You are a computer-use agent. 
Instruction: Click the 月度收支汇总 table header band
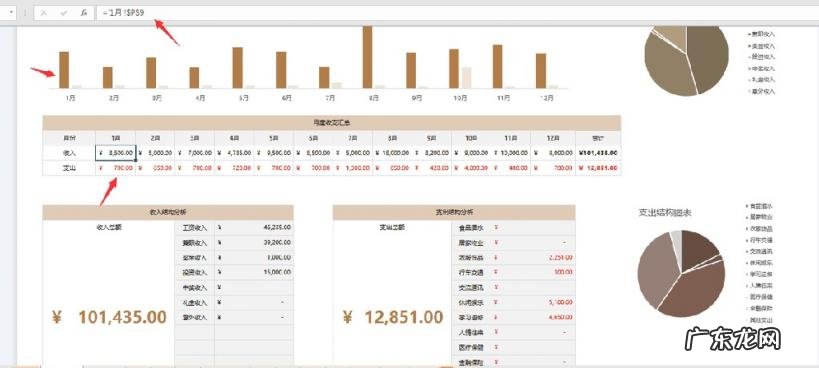click(332, 123)
